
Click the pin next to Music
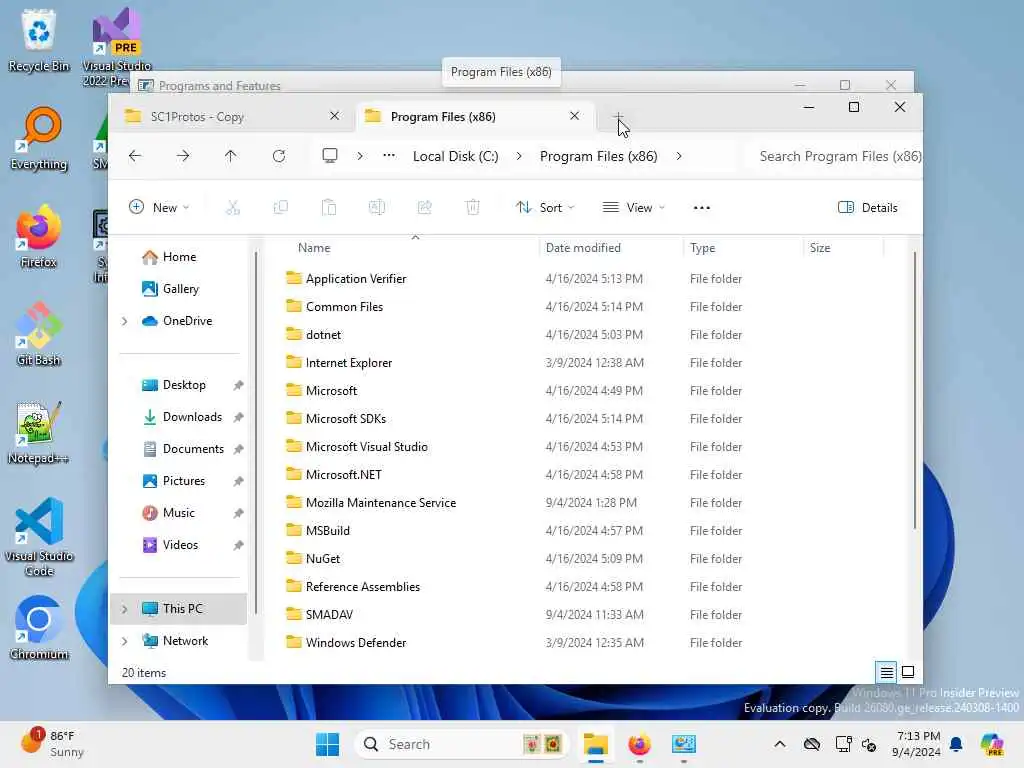(x=238, y=513)
